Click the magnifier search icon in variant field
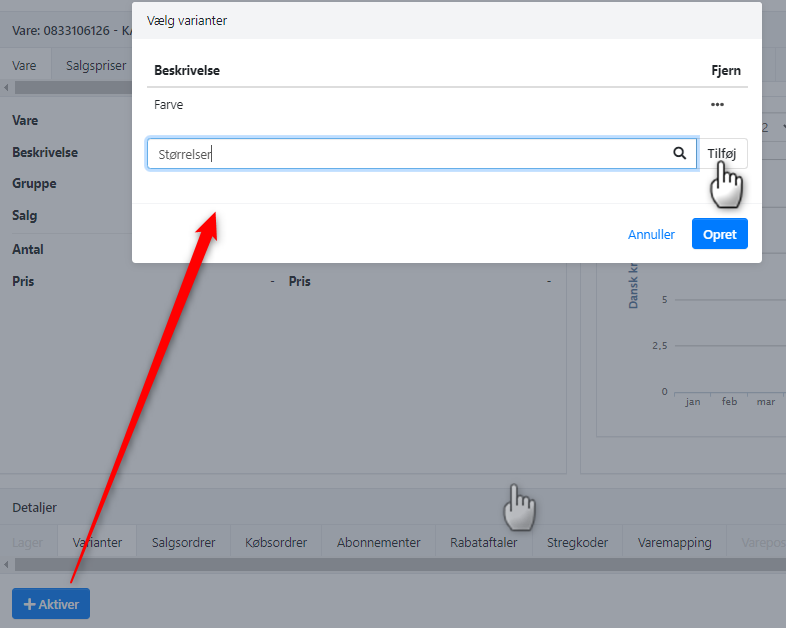 pyautogui.click(x=680, y=153)
